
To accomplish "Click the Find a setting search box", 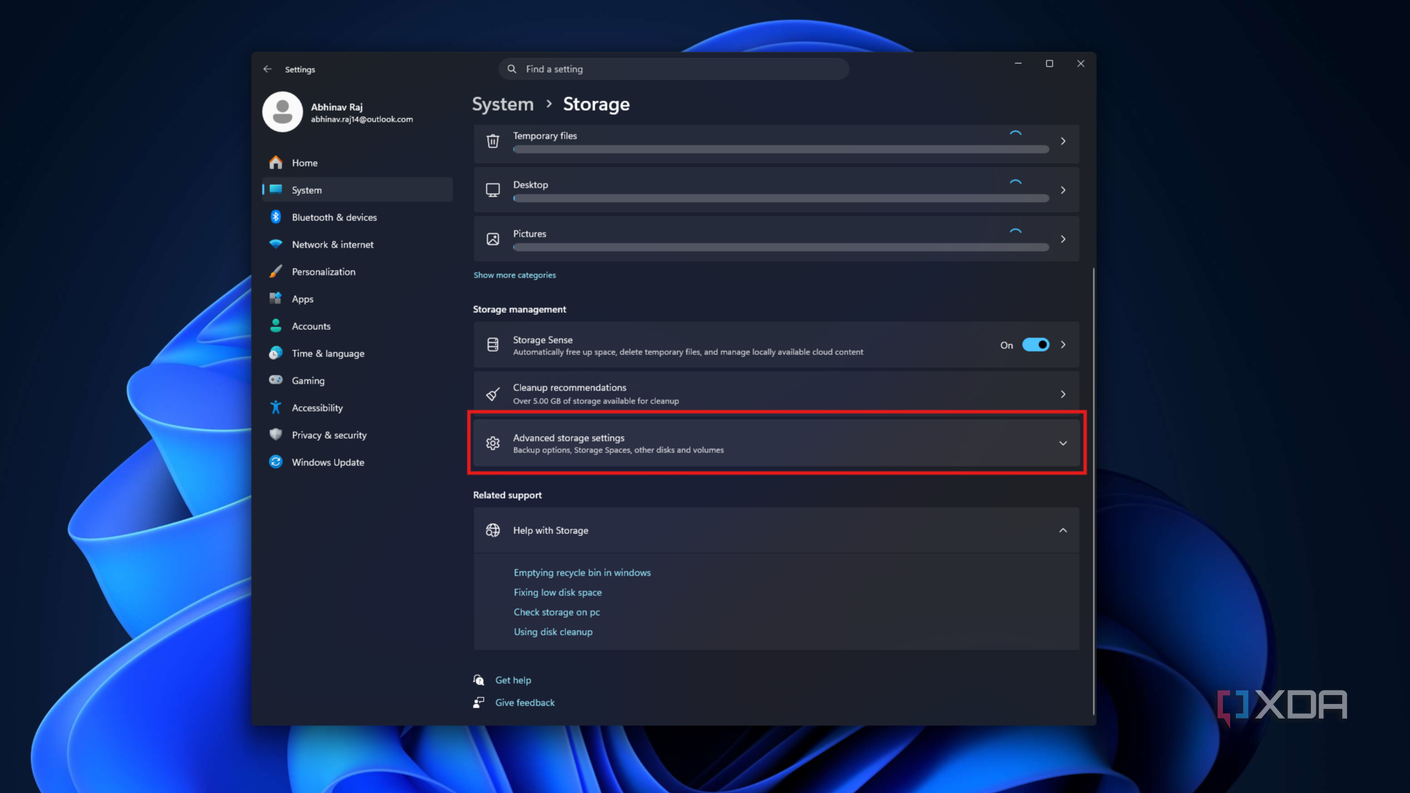I will 674,69.
